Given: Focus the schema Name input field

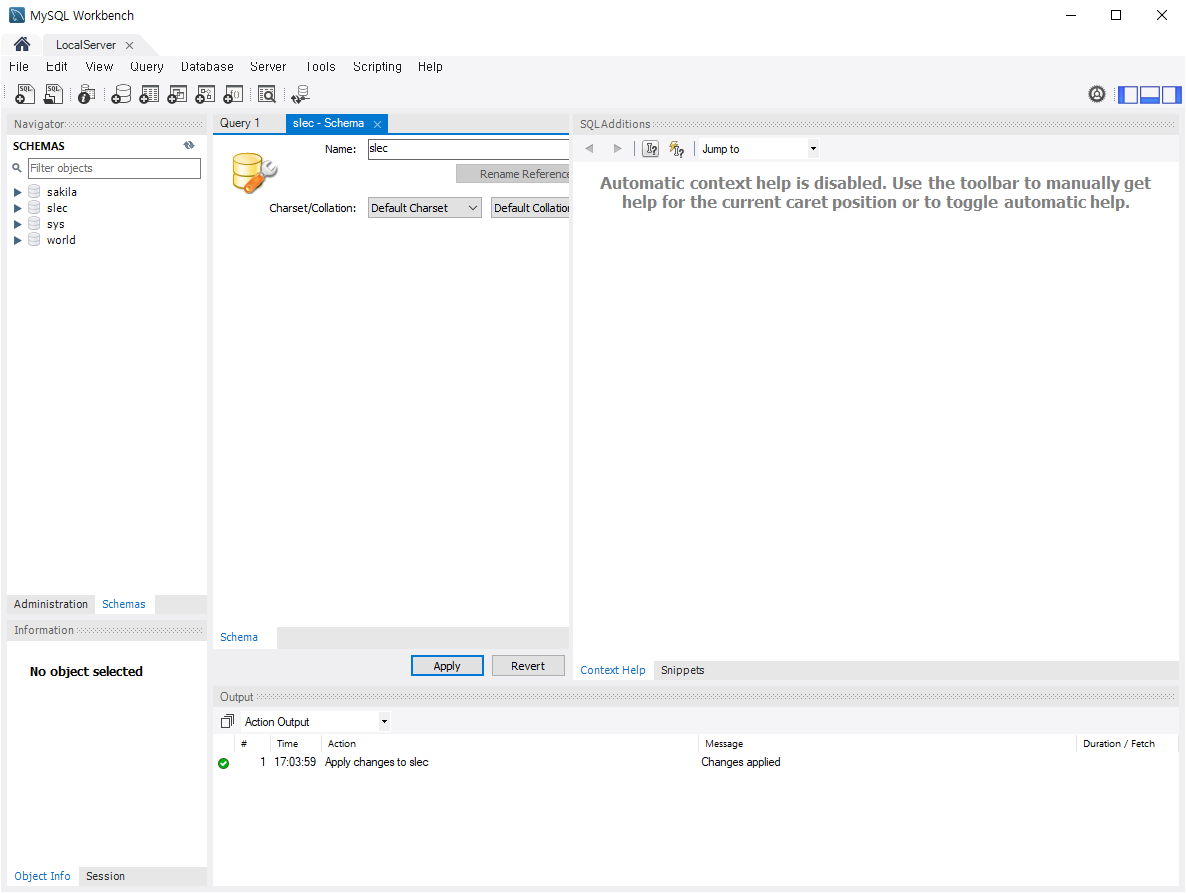Looking at the screenshot, I should pyautogui.click(x=468, y=149).
